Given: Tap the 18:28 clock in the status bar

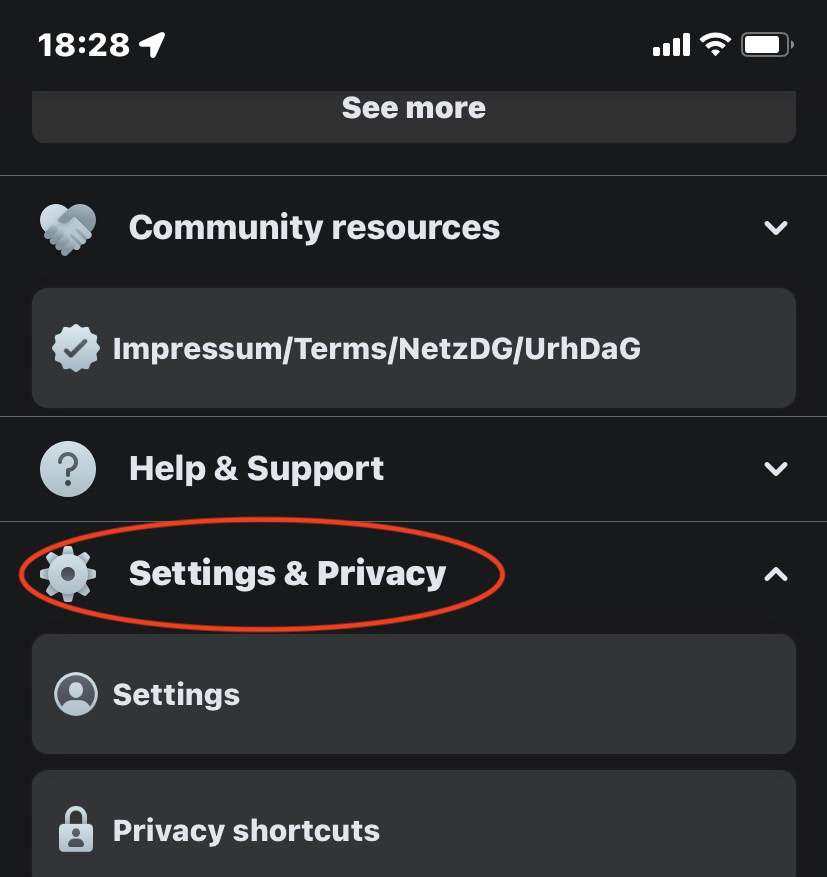Looking at the screenshot, I should point(84,45).
